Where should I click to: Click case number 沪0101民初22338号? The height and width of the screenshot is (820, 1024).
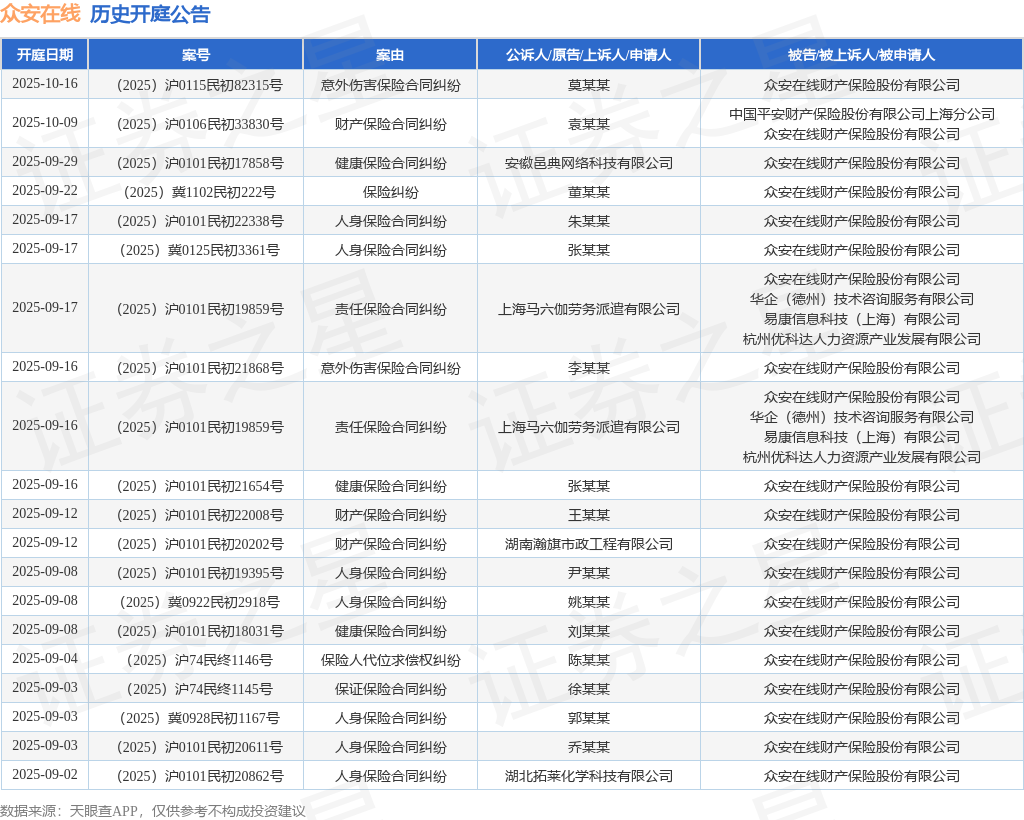click(199, 221)
